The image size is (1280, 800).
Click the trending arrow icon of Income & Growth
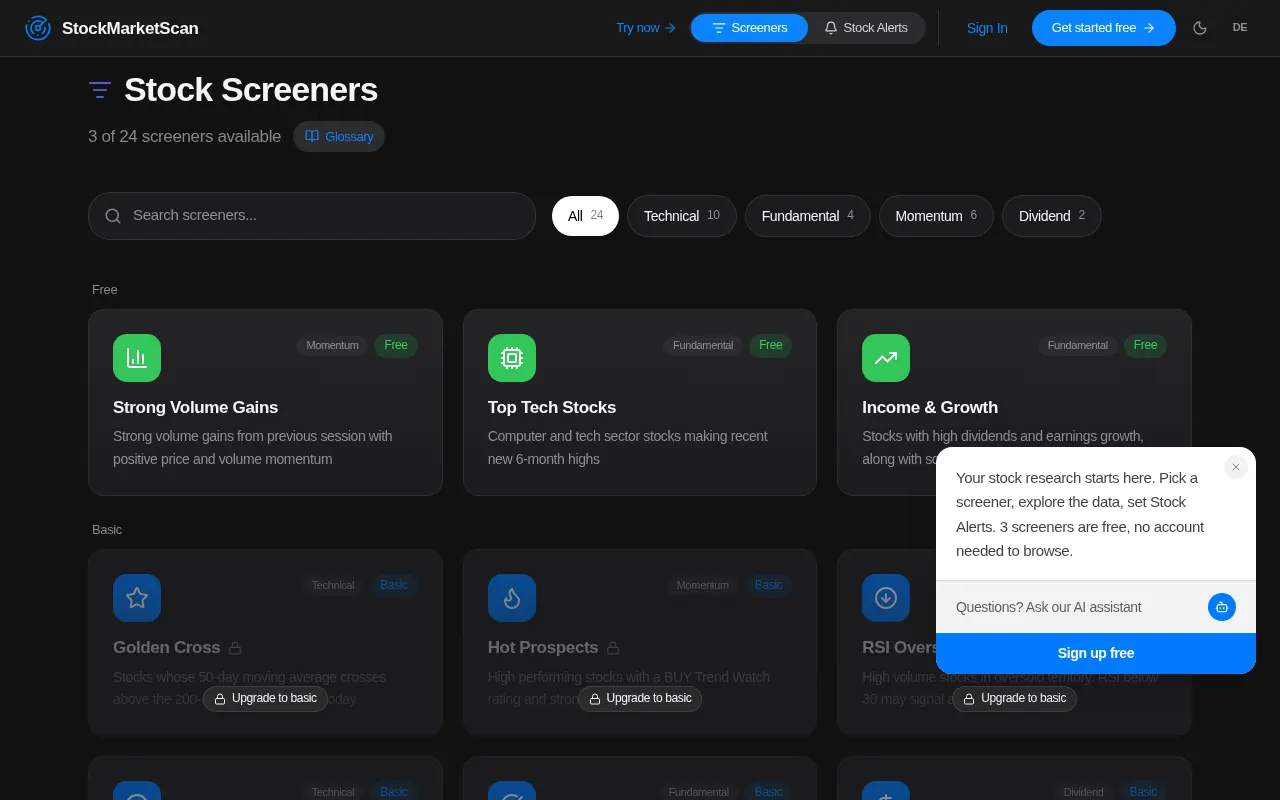886,358
